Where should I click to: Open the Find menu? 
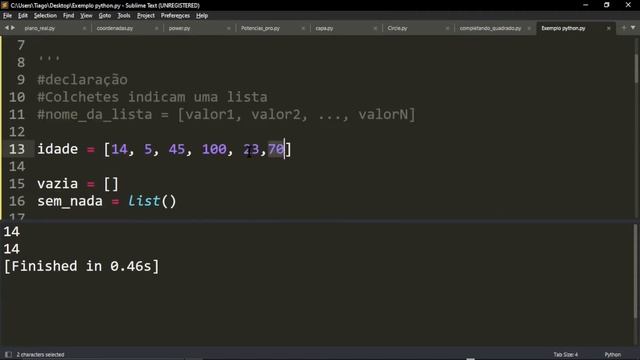tap(69, 16)
